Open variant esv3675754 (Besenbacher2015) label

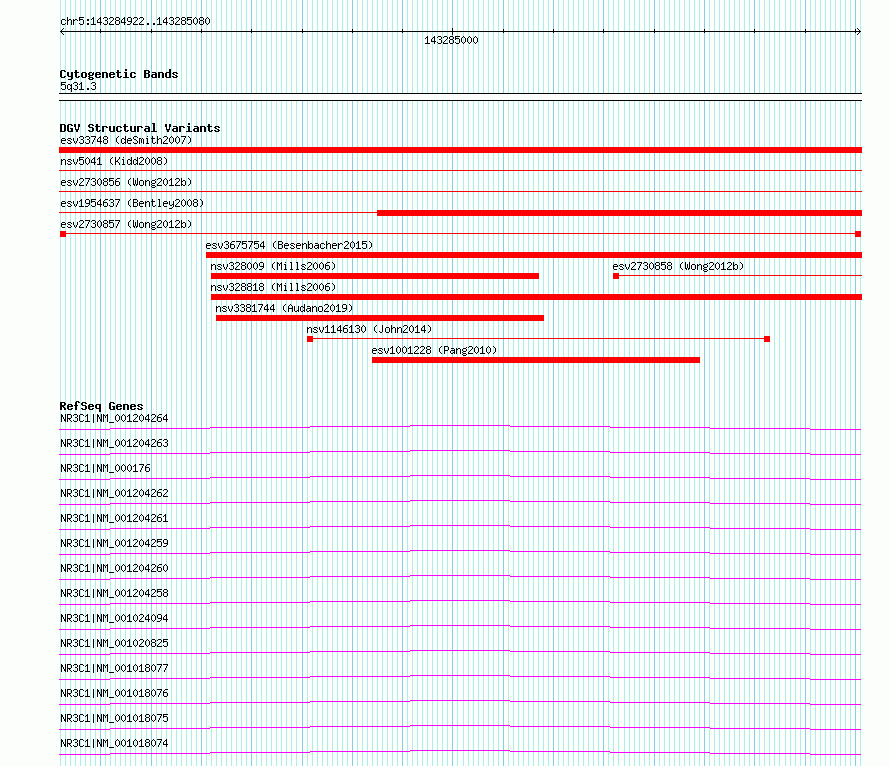coord(289,245)
